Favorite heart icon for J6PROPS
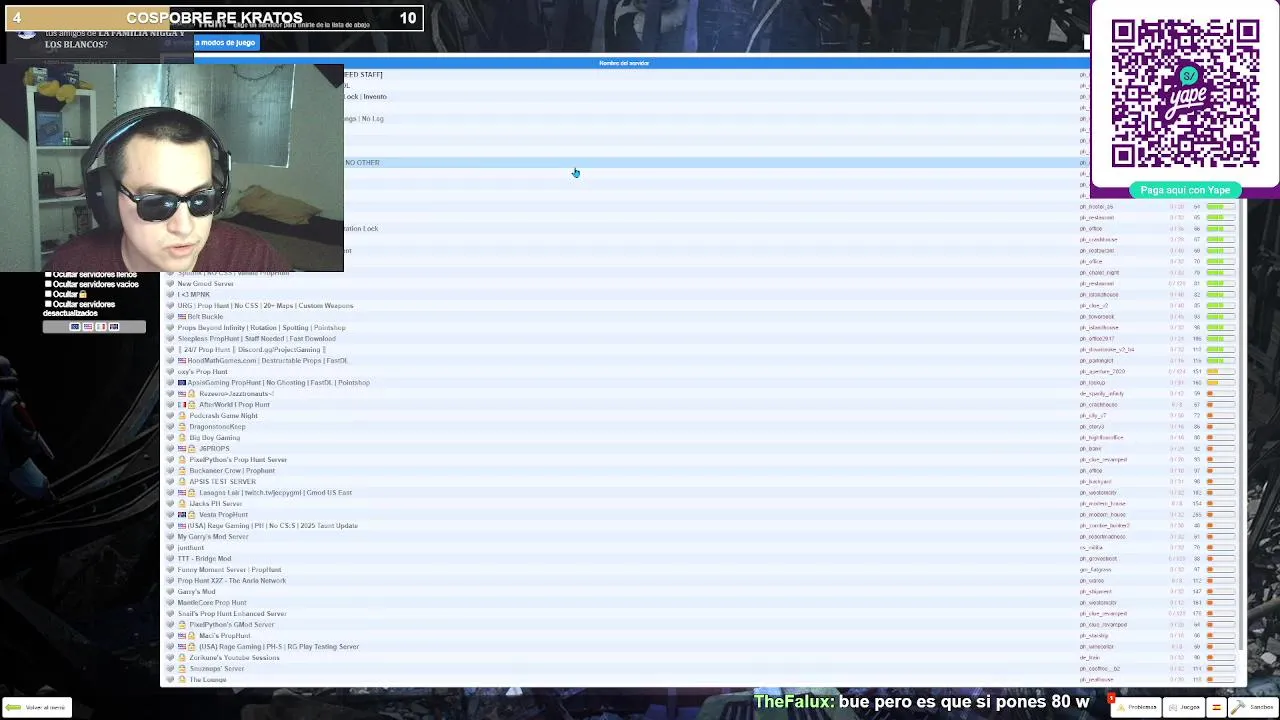Image resolution: width=1280 pixels, height=720 pixels. coord(170,449)
